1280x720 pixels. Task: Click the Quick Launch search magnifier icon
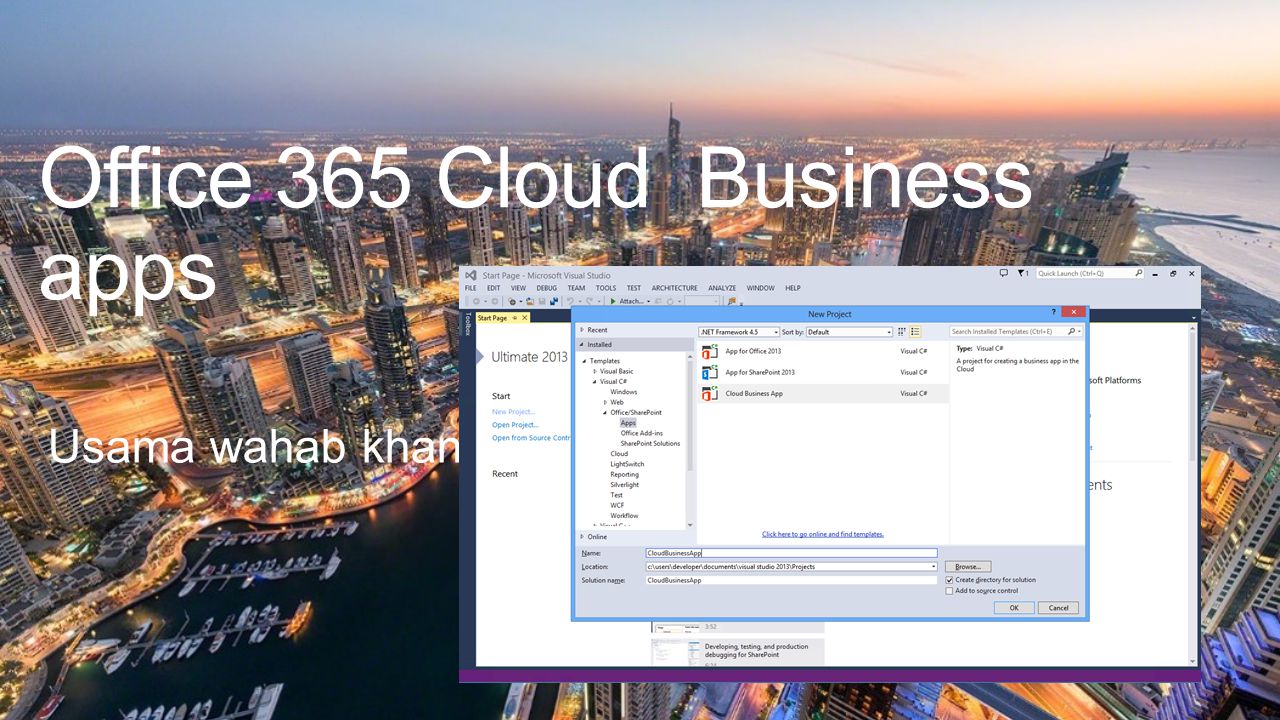(1138, 273)
